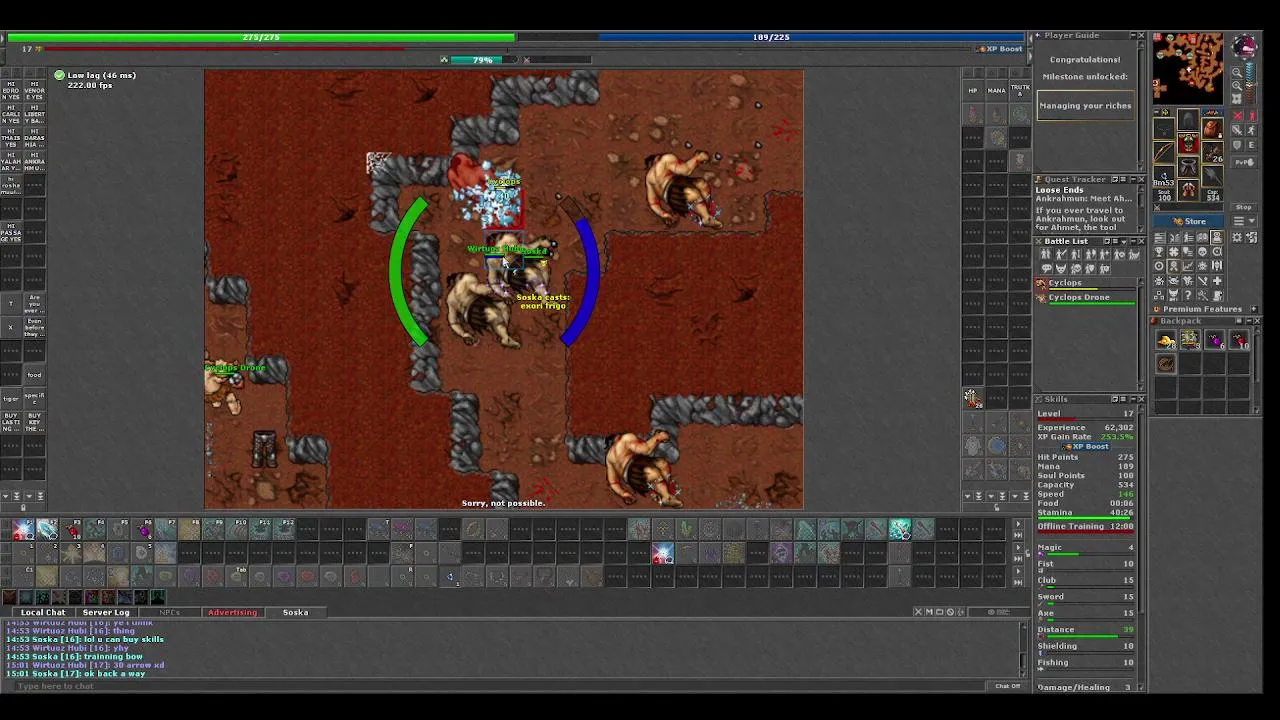Trigger the food hotkey button
This screenshot has height=720, width=1280.
(34, 375)
